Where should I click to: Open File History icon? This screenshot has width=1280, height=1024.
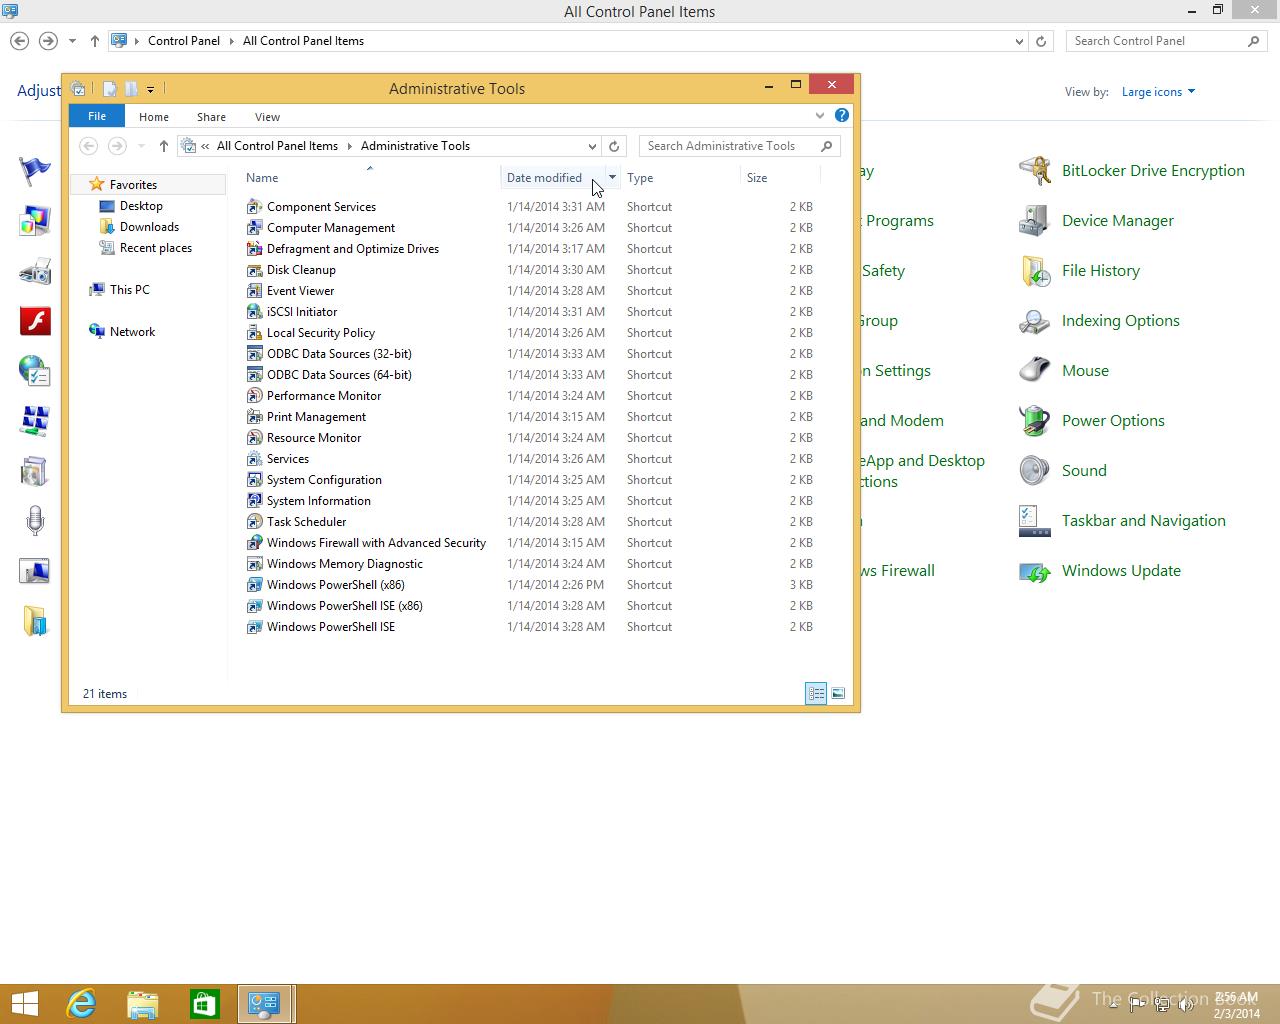1035,271
